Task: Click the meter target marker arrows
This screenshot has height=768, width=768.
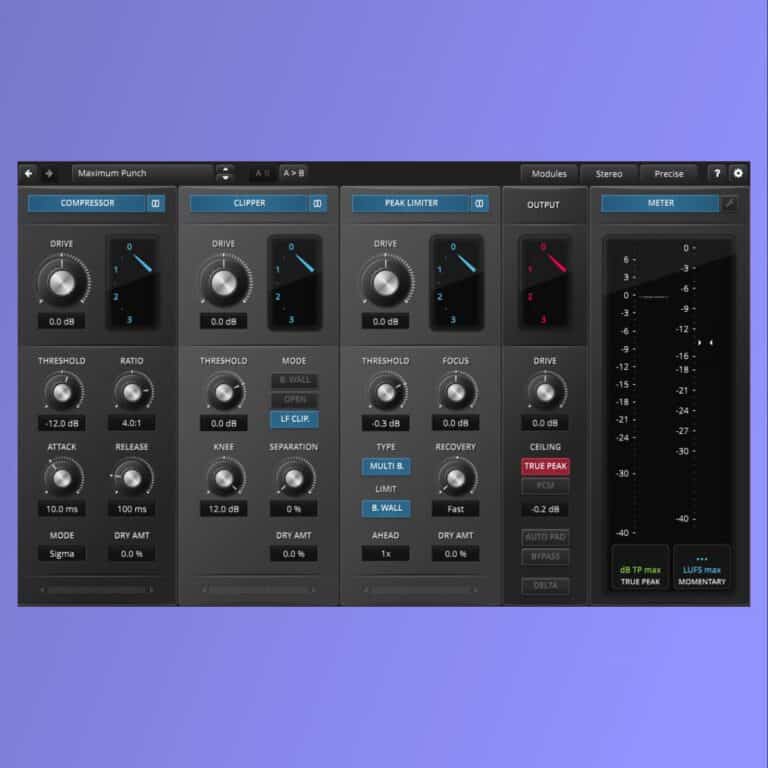Action: pyautogui.click(x=705, y=343)
